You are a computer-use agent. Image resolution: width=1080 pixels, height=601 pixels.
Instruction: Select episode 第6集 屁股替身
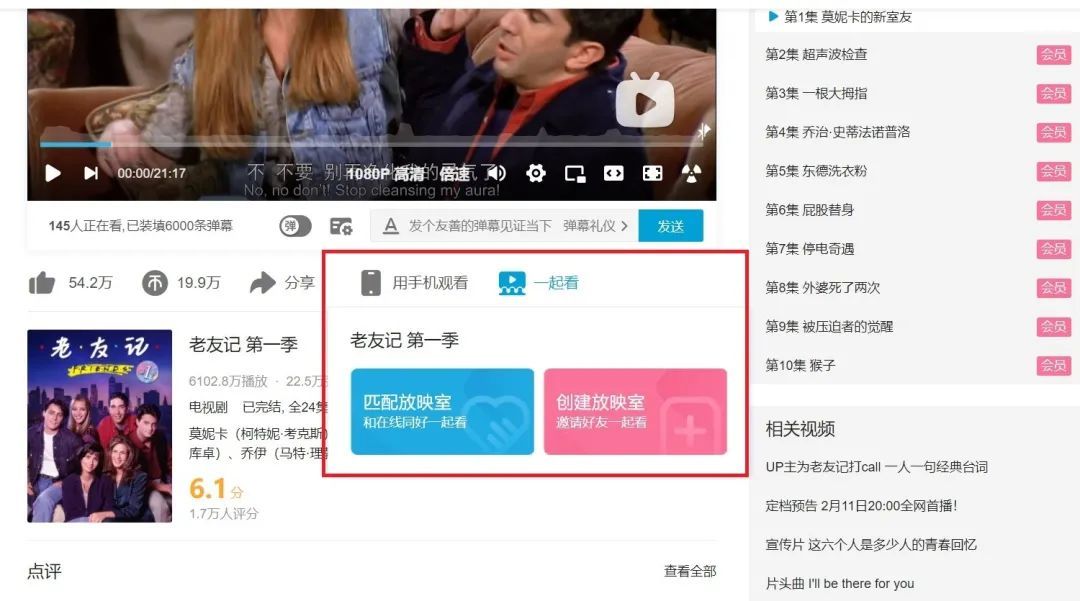pos(810,210)
